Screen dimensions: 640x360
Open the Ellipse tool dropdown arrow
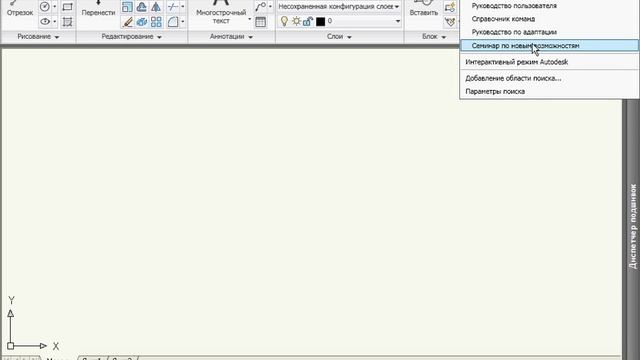[x=55, y=21]
